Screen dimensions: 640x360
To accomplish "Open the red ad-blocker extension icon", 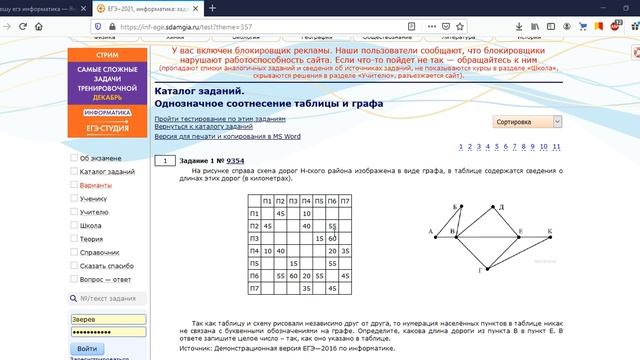I will (616, 26).
